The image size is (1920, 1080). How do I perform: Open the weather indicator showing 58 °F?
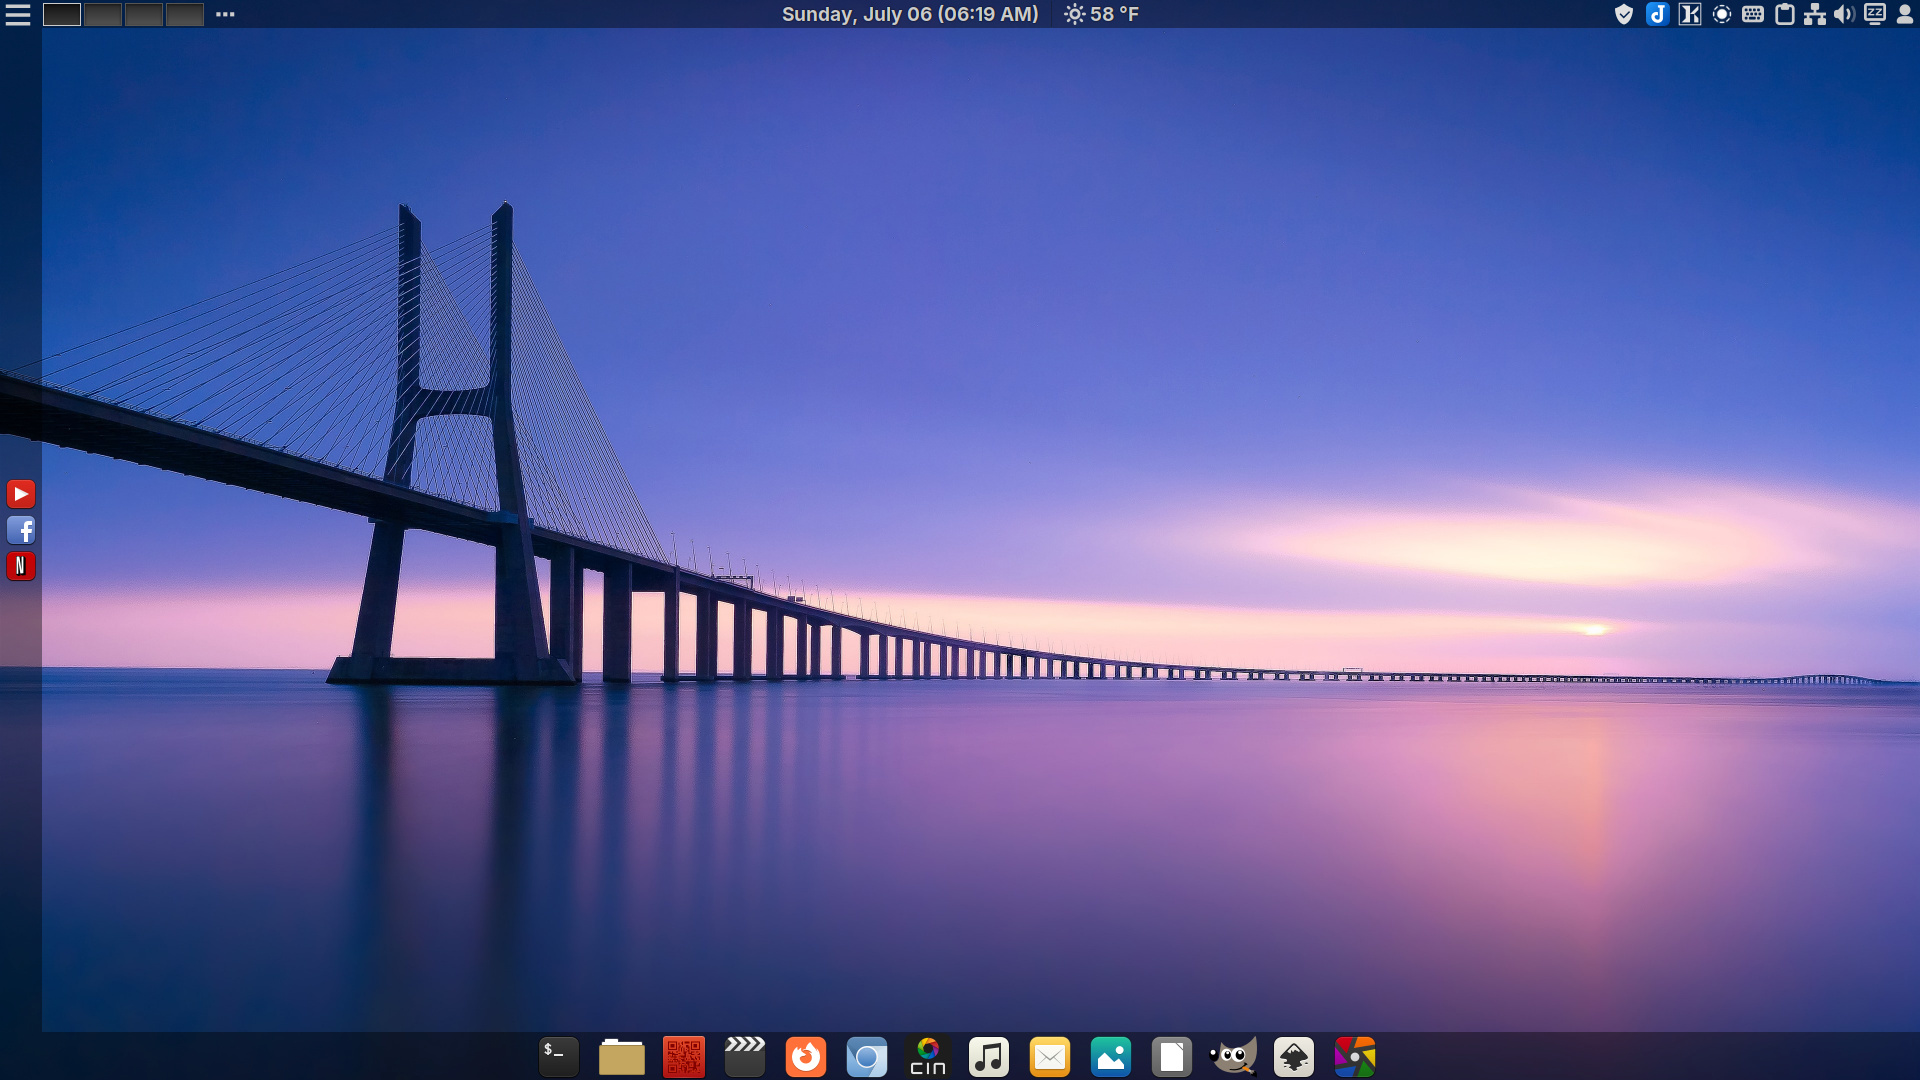pyautogui.click(x=1101, y=14)
